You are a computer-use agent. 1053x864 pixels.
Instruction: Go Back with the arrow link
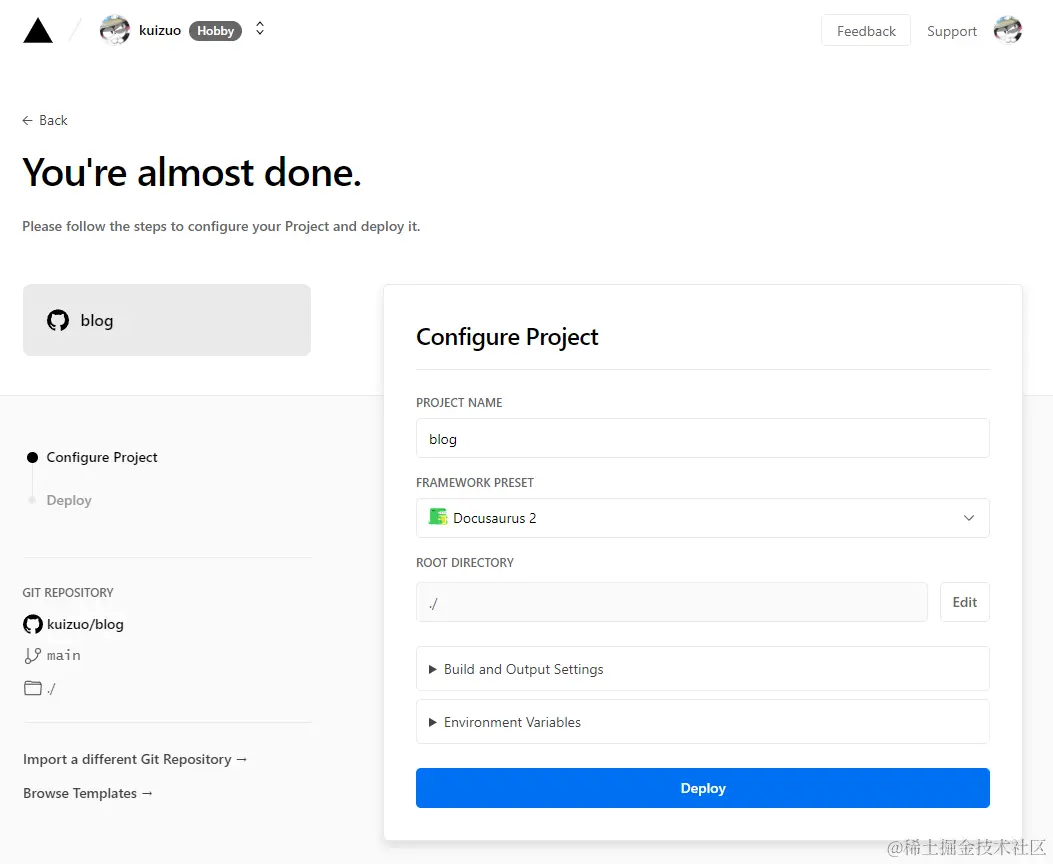(45, 120)
